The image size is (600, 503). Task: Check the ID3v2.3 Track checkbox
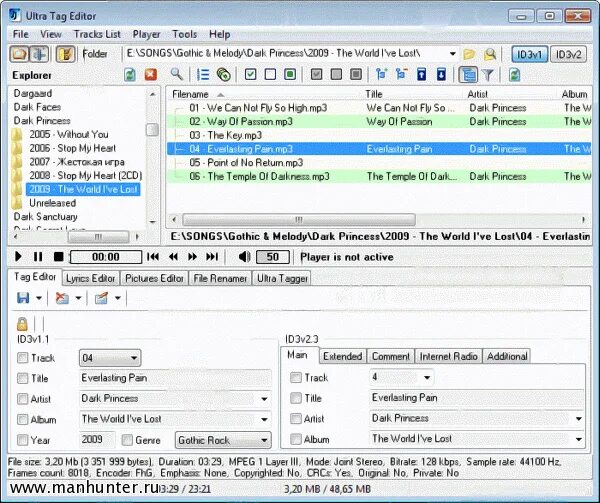coord(295,378)
